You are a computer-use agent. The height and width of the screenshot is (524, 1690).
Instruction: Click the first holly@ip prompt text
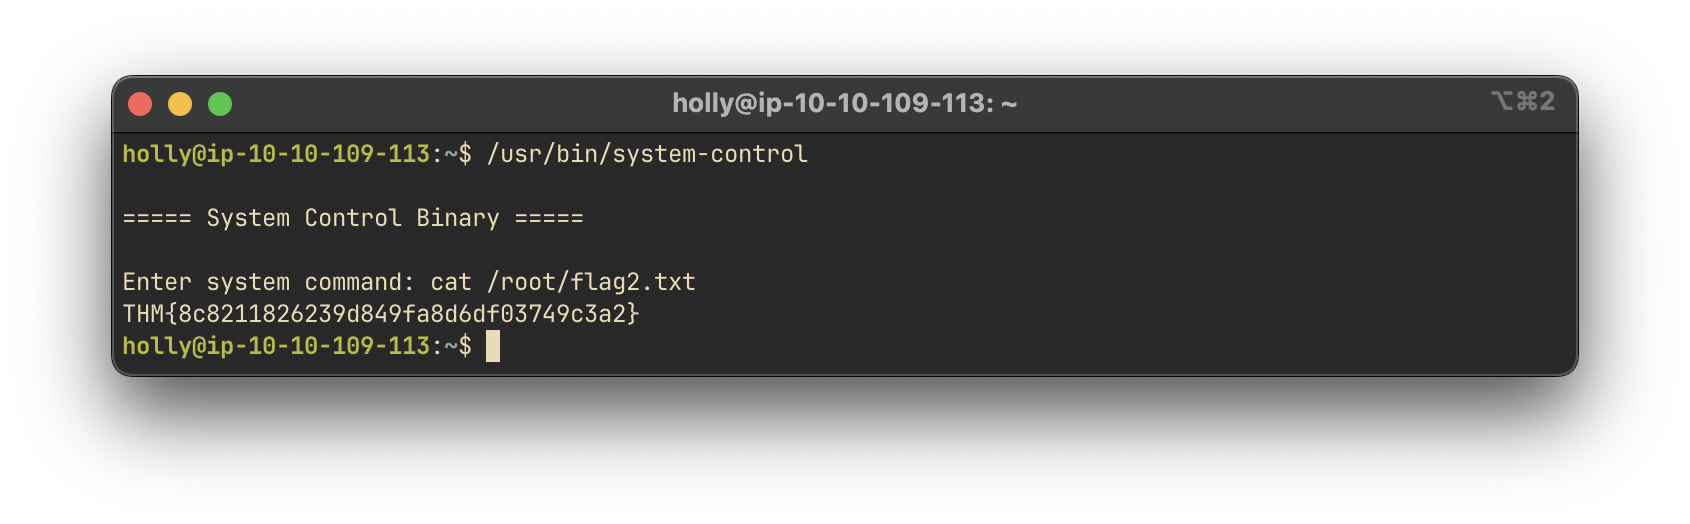[276, 154]
